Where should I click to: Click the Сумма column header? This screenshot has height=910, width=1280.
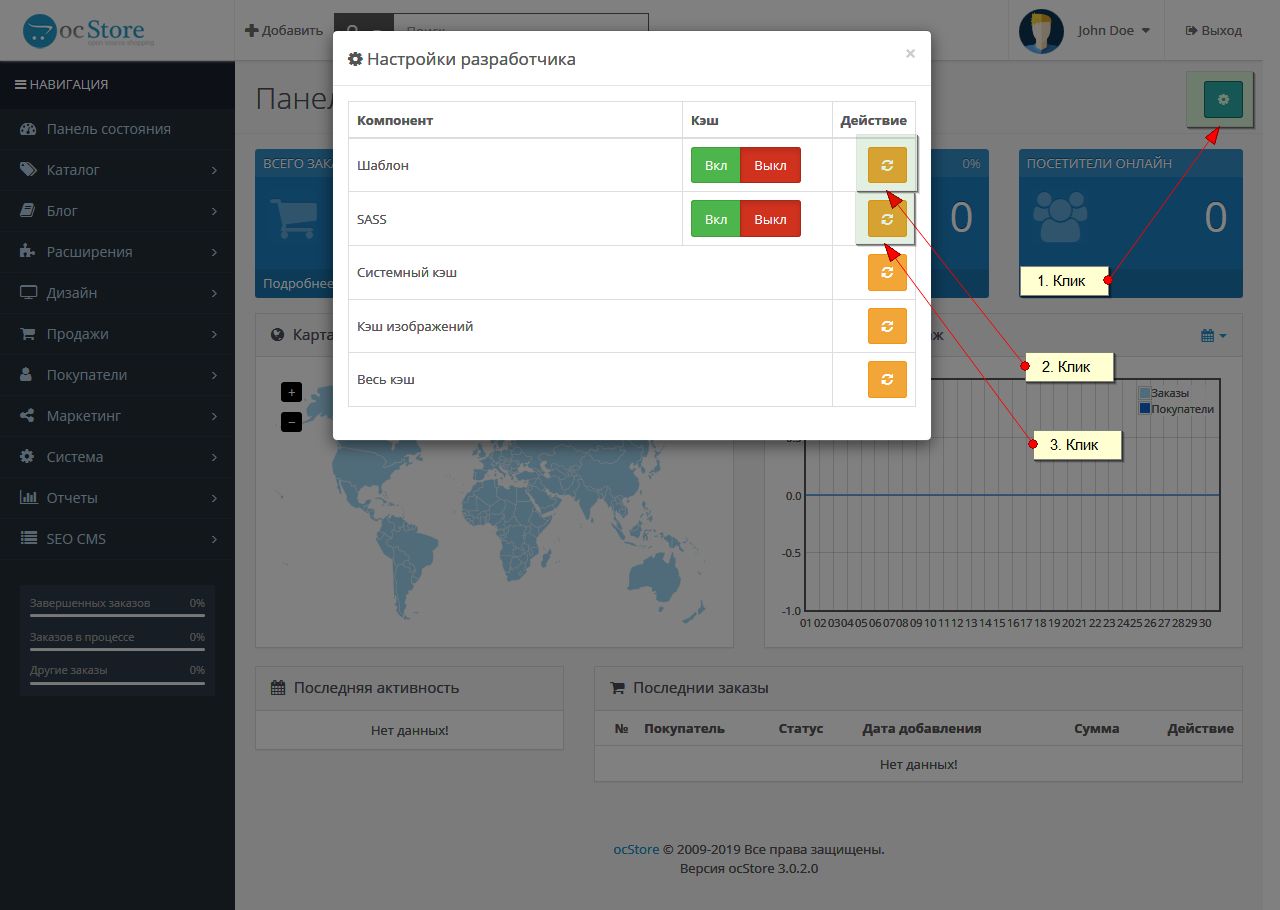pos(1097,729)
